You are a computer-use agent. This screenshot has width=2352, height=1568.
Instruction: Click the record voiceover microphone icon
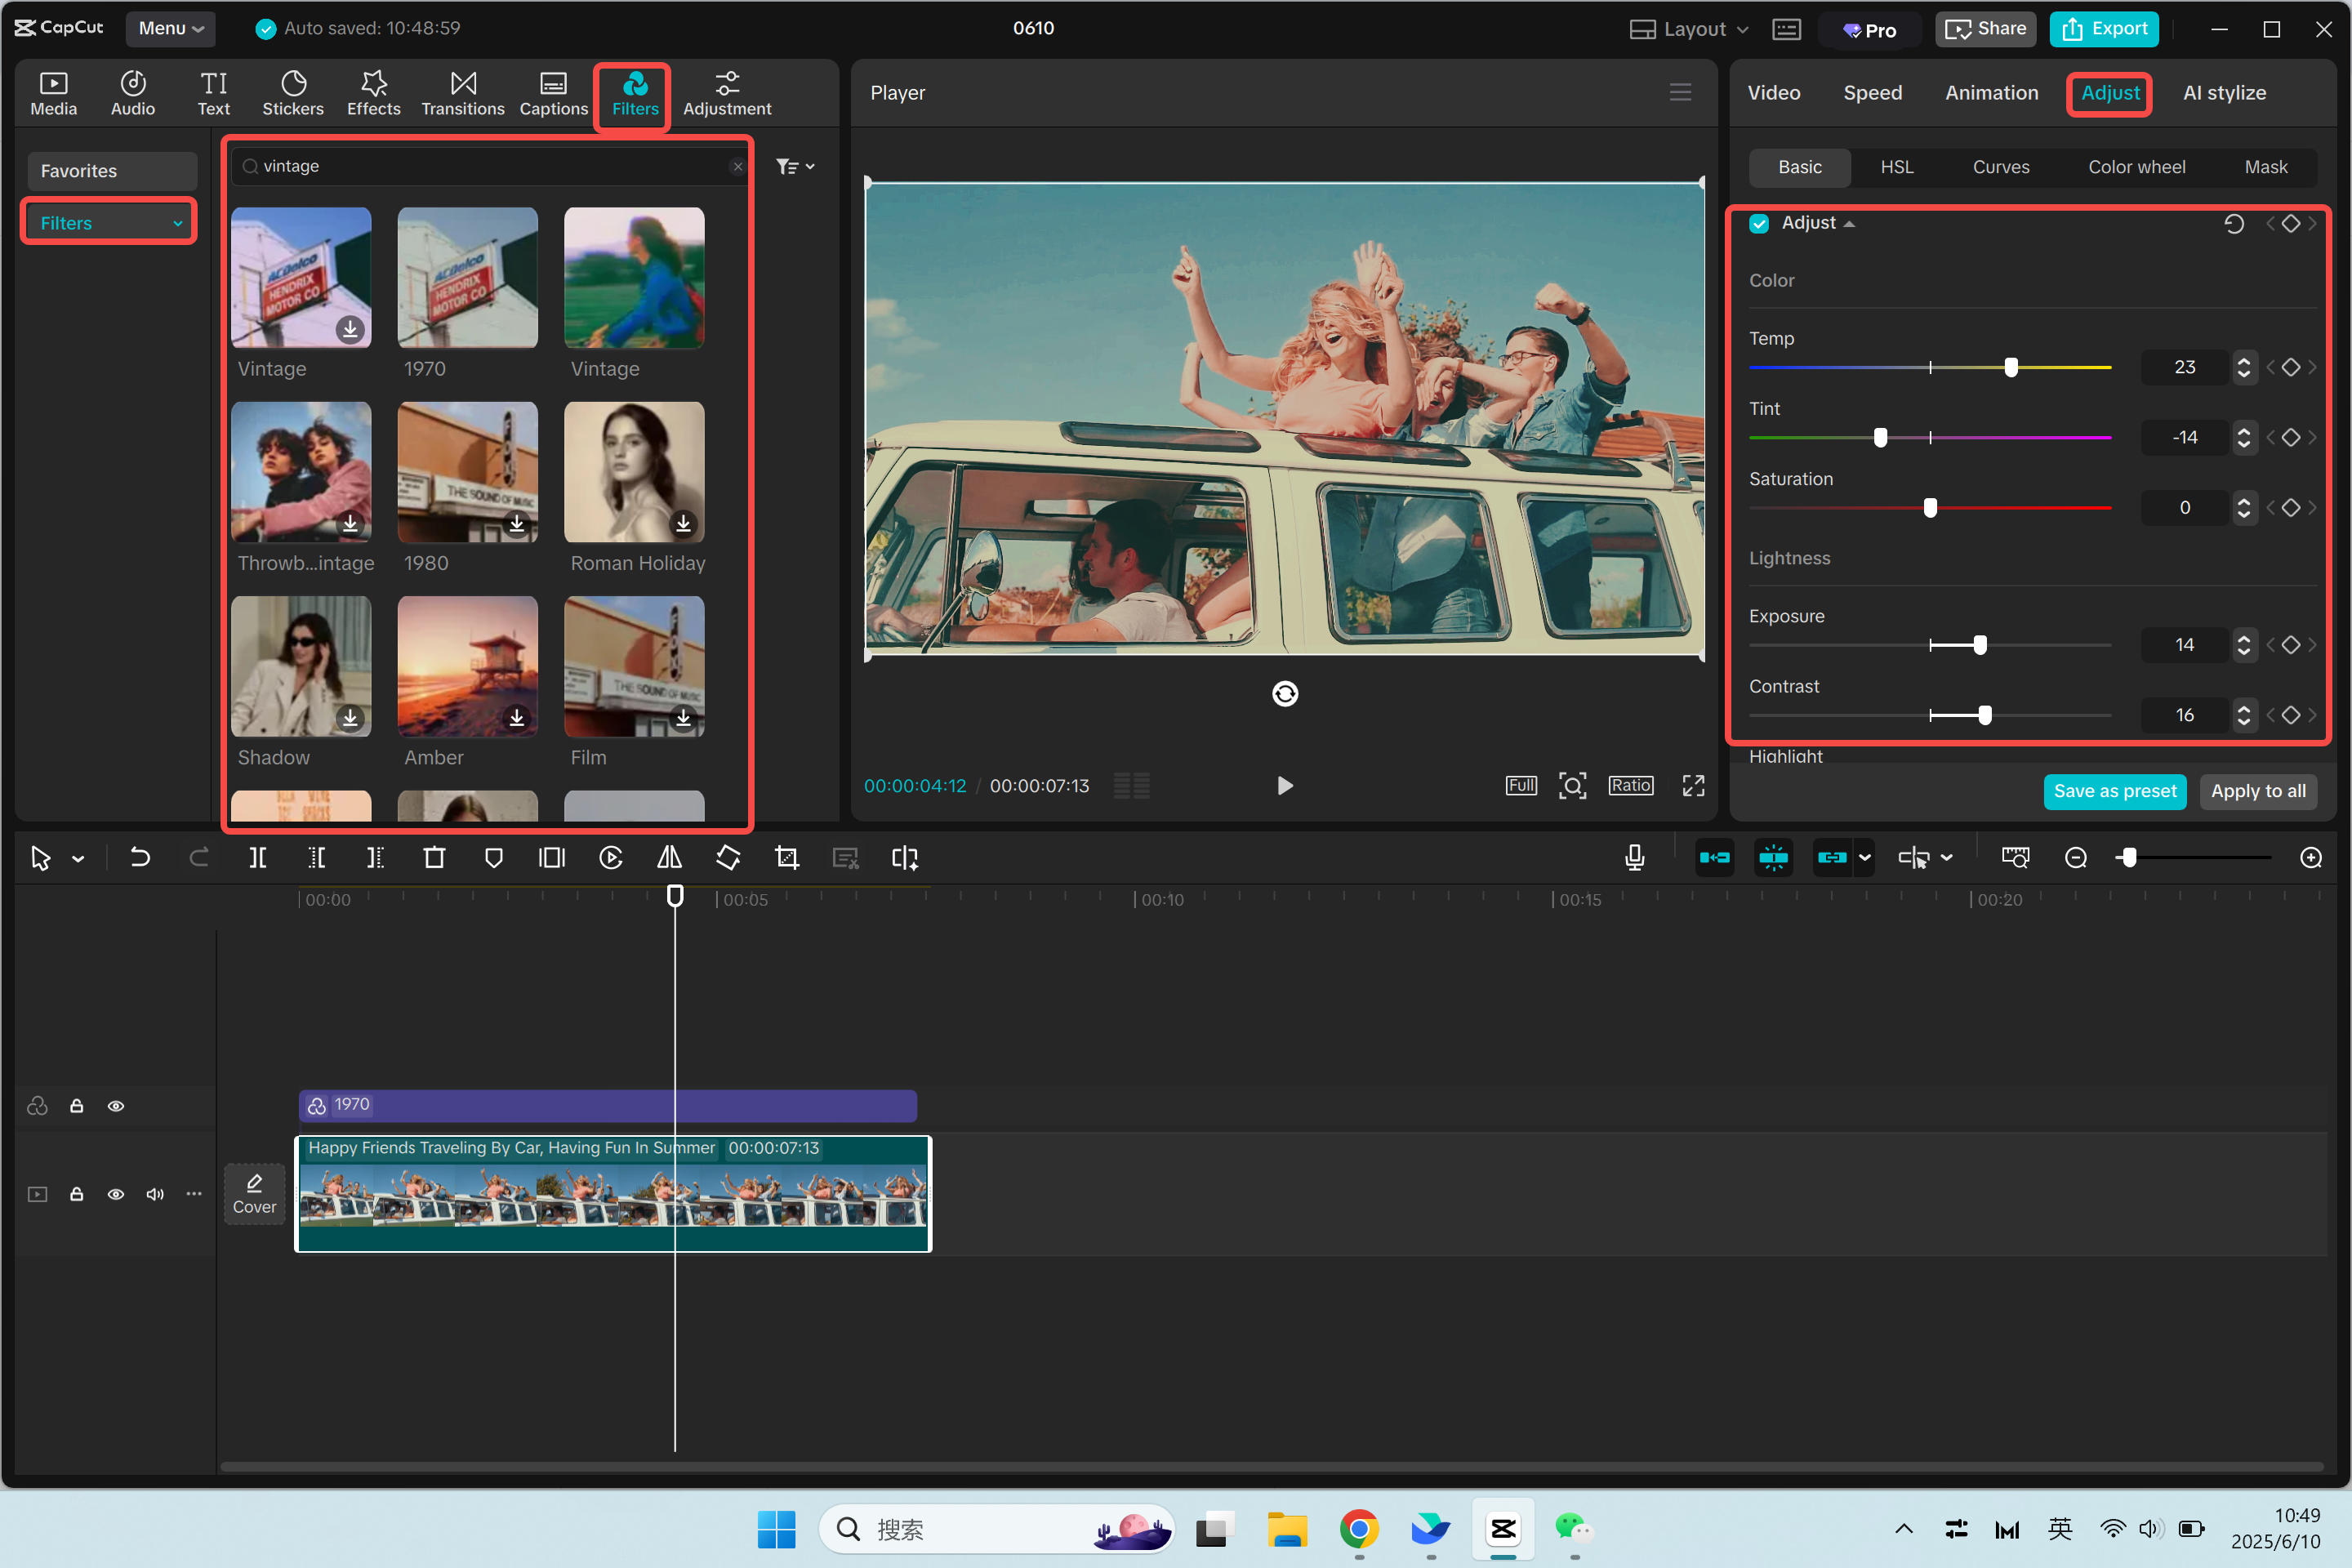[1634, 857]
